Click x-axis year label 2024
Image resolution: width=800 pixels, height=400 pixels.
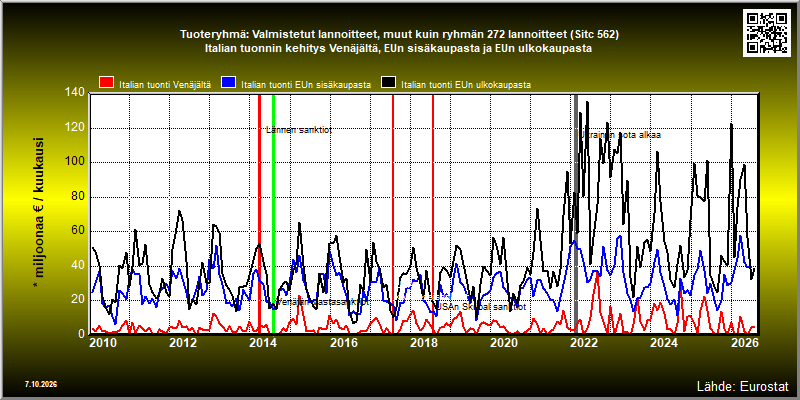point(664,343)
